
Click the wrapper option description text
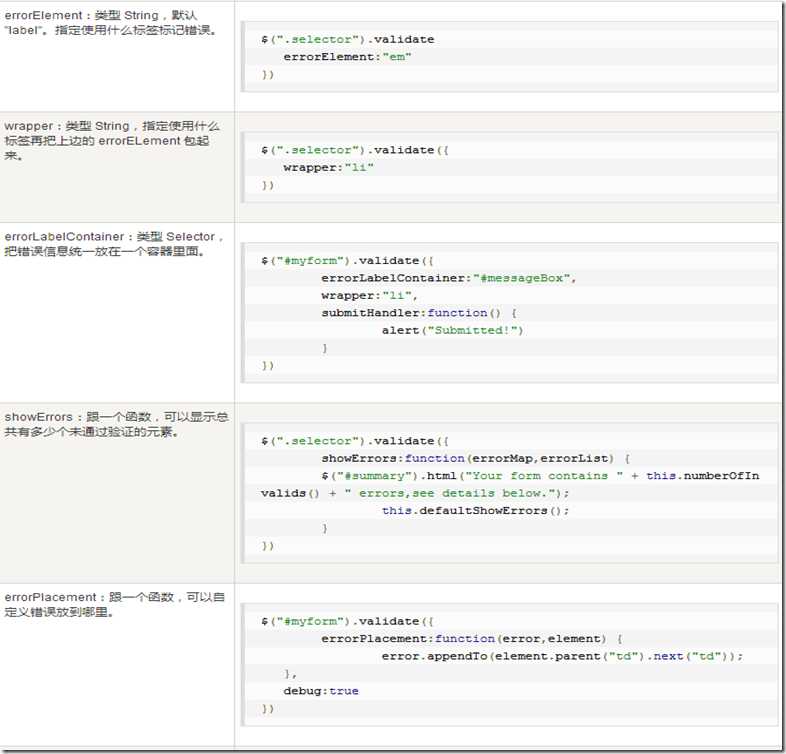pos(112,140)
